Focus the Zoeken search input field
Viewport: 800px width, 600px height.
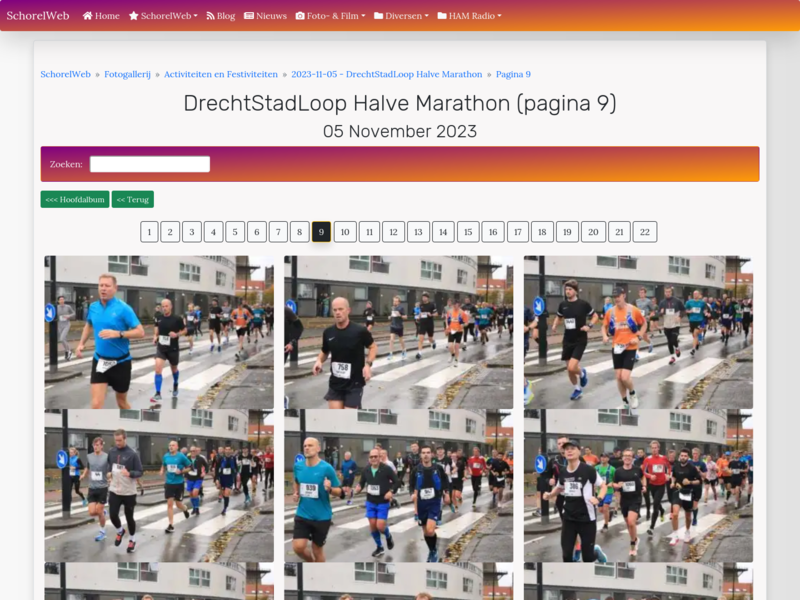tap(150, 164)
